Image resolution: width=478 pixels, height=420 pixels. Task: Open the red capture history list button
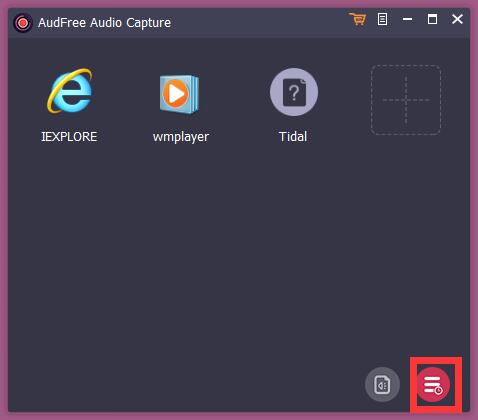click(433, 385)
